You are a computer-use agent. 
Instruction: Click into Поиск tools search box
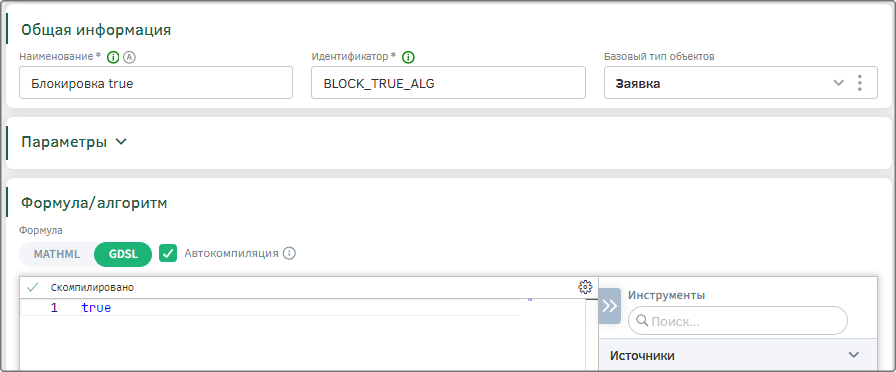click(738, 321)
